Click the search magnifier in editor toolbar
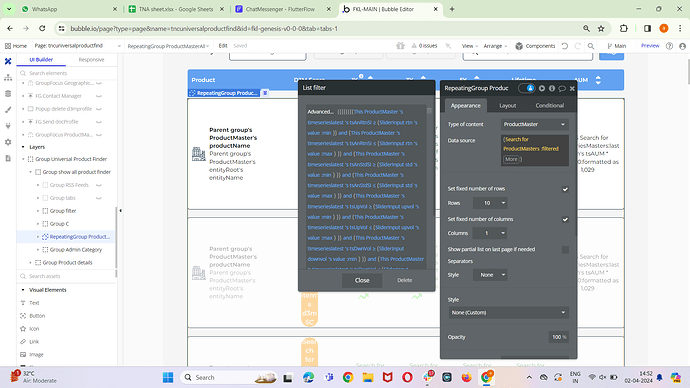The height and width of the screenshot is (388, 690). pos(591,46)
